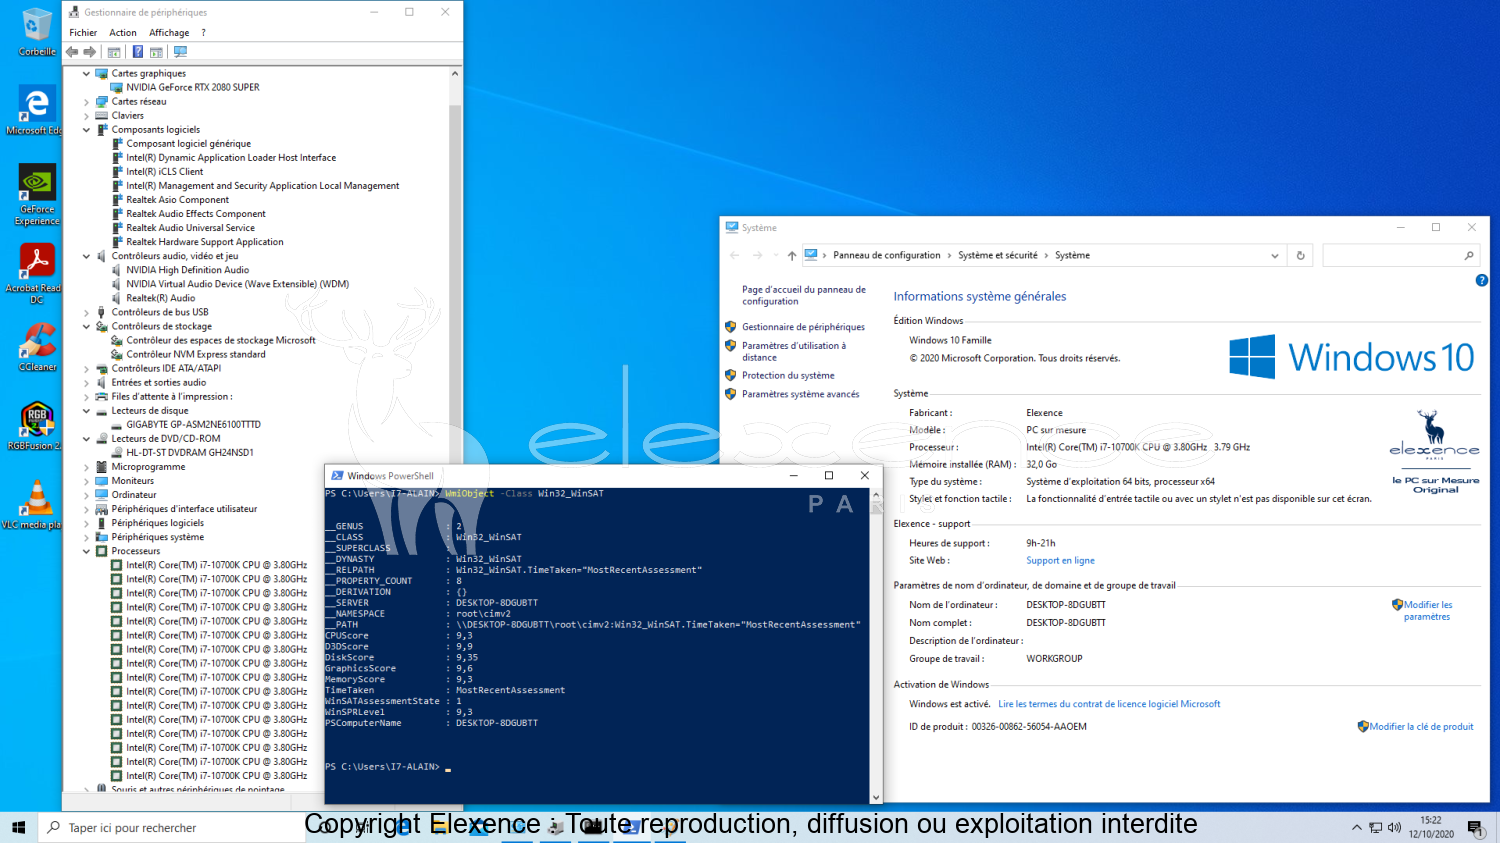The width and height of the screenshot is (1500, 843).
Task: Toggle the console tree pane icon in Device Manager
Action: (x=114, y=52)
